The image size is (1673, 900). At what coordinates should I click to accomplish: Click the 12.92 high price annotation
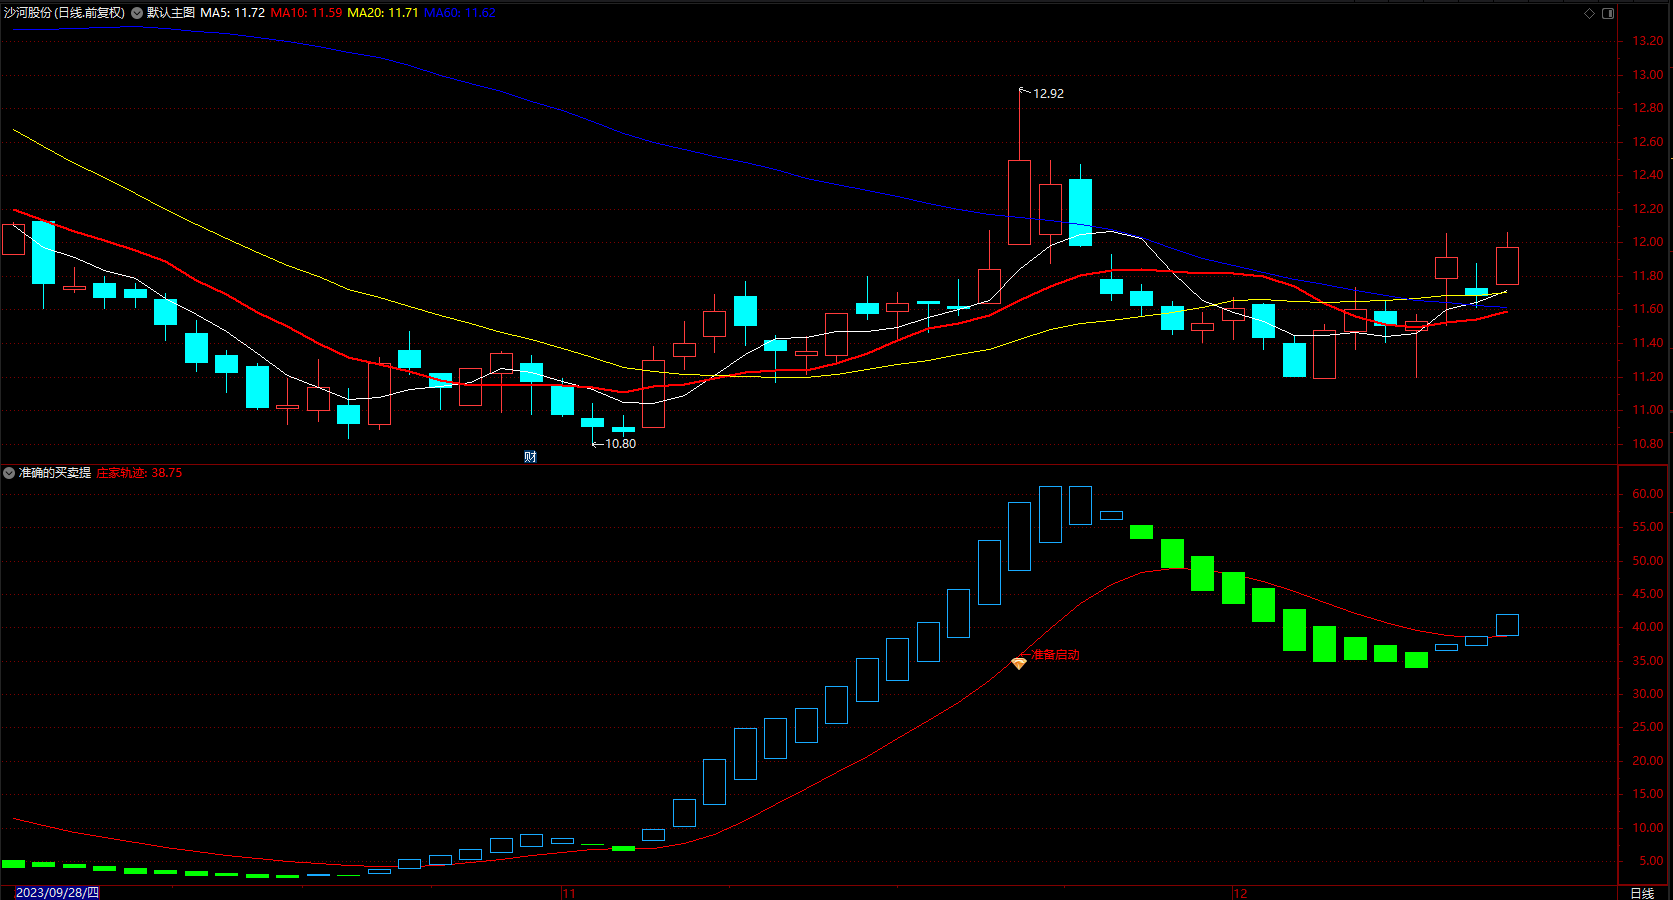pos(1048,93)
